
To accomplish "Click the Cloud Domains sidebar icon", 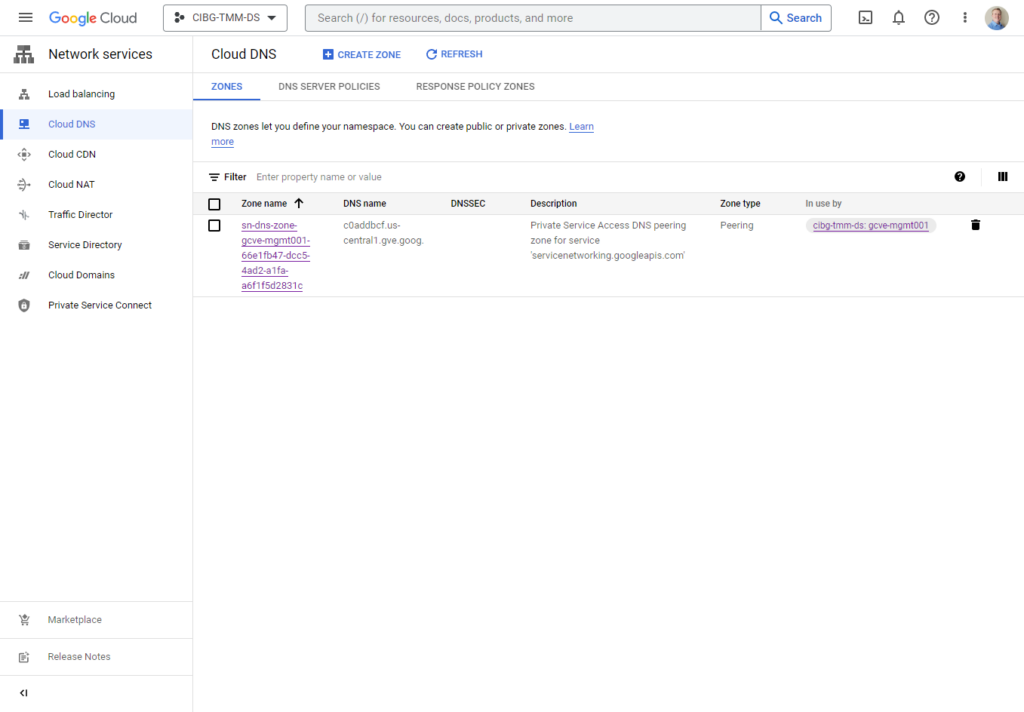I will click(x=24, y=275).
